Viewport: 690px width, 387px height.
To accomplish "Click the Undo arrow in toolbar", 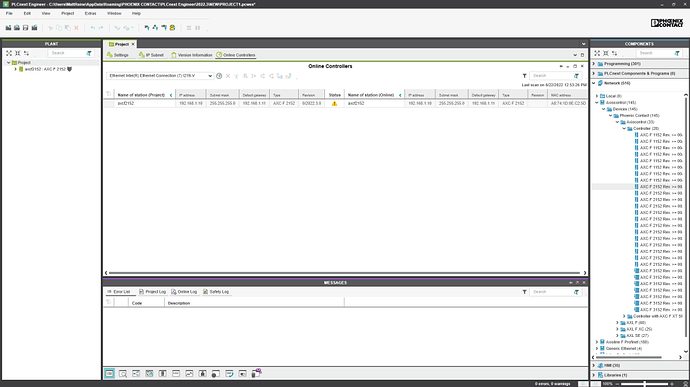I will pos(92,28).
